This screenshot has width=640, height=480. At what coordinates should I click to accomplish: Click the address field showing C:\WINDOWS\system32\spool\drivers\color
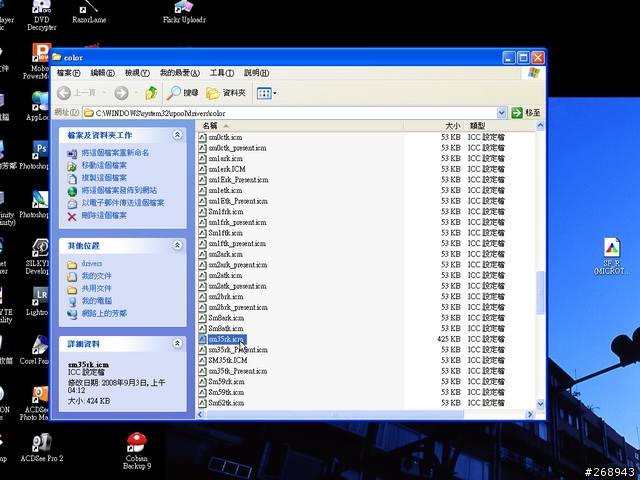tap(290, 113)
